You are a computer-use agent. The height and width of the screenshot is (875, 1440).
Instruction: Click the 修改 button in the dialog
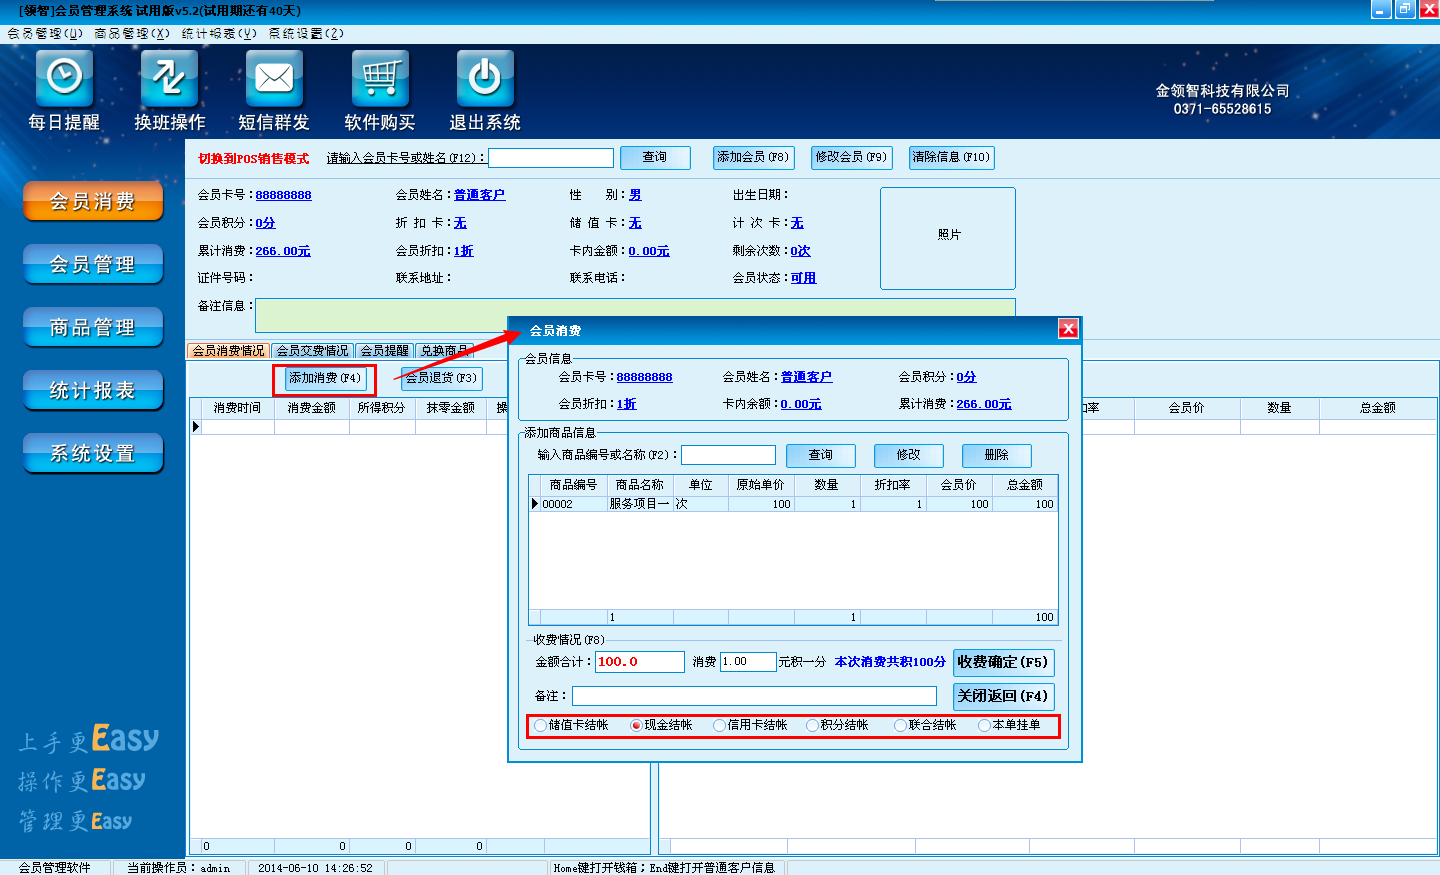tap(909, 455)
